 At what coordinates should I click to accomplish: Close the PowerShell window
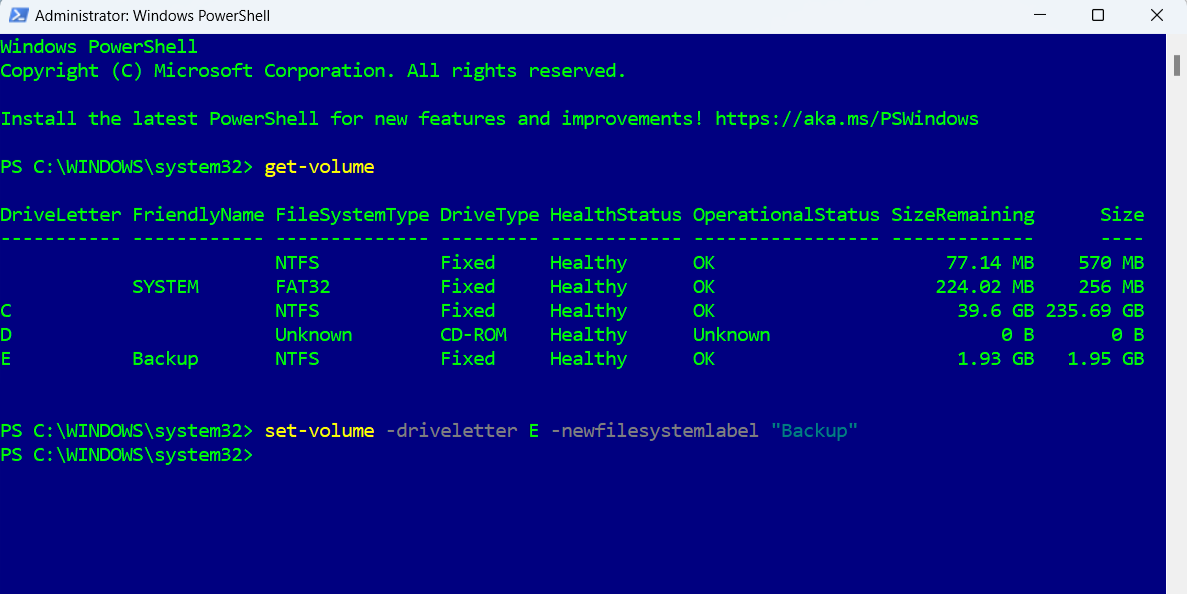pos(1156,16)
